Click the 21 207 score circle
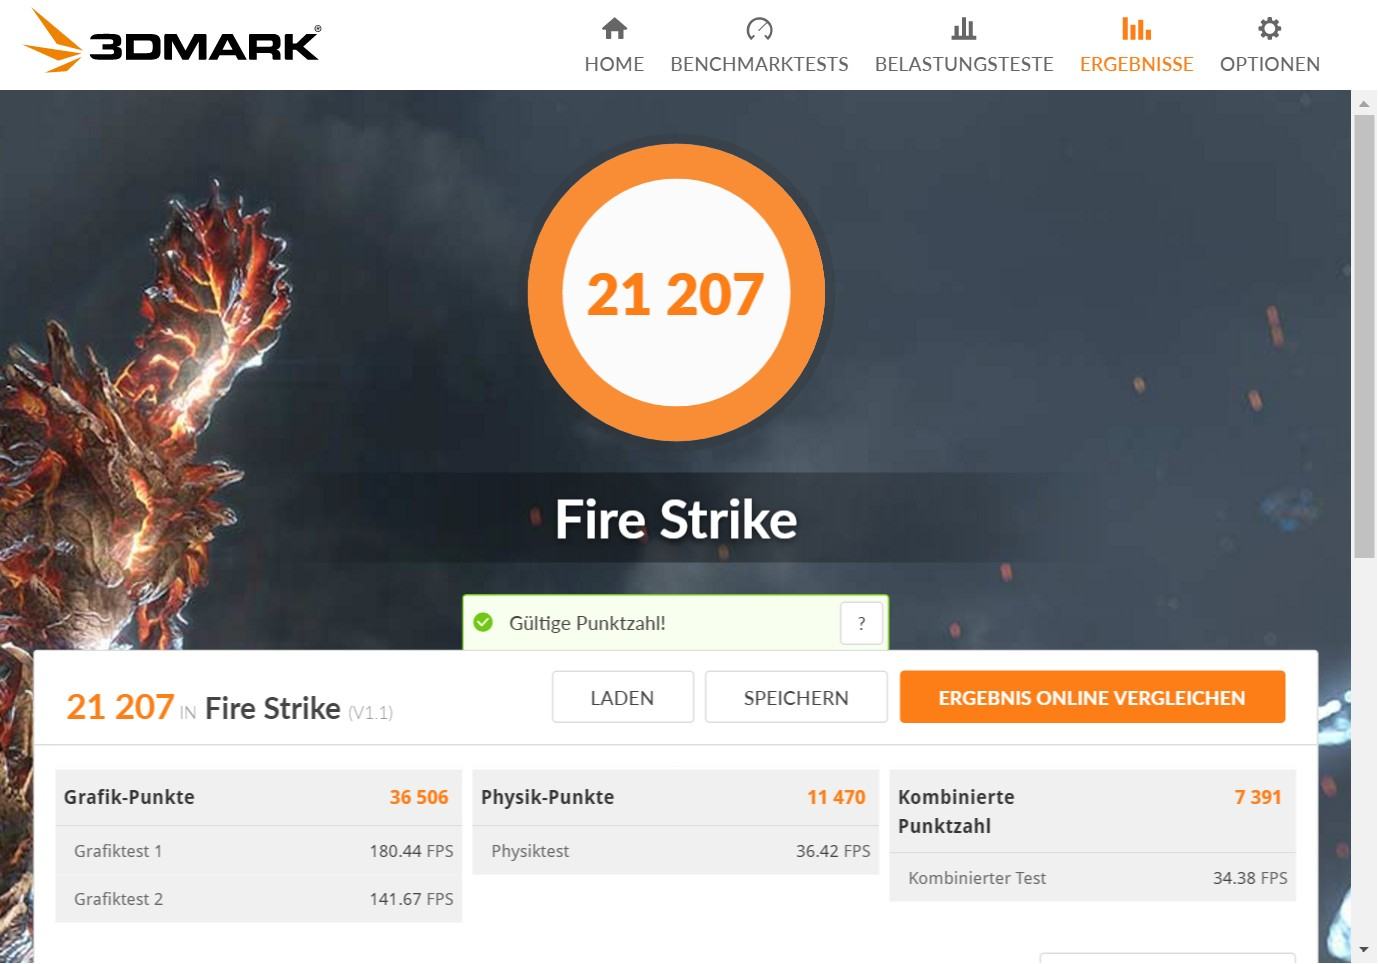This screenshot has width=1378, height=964. coord(676,292)
